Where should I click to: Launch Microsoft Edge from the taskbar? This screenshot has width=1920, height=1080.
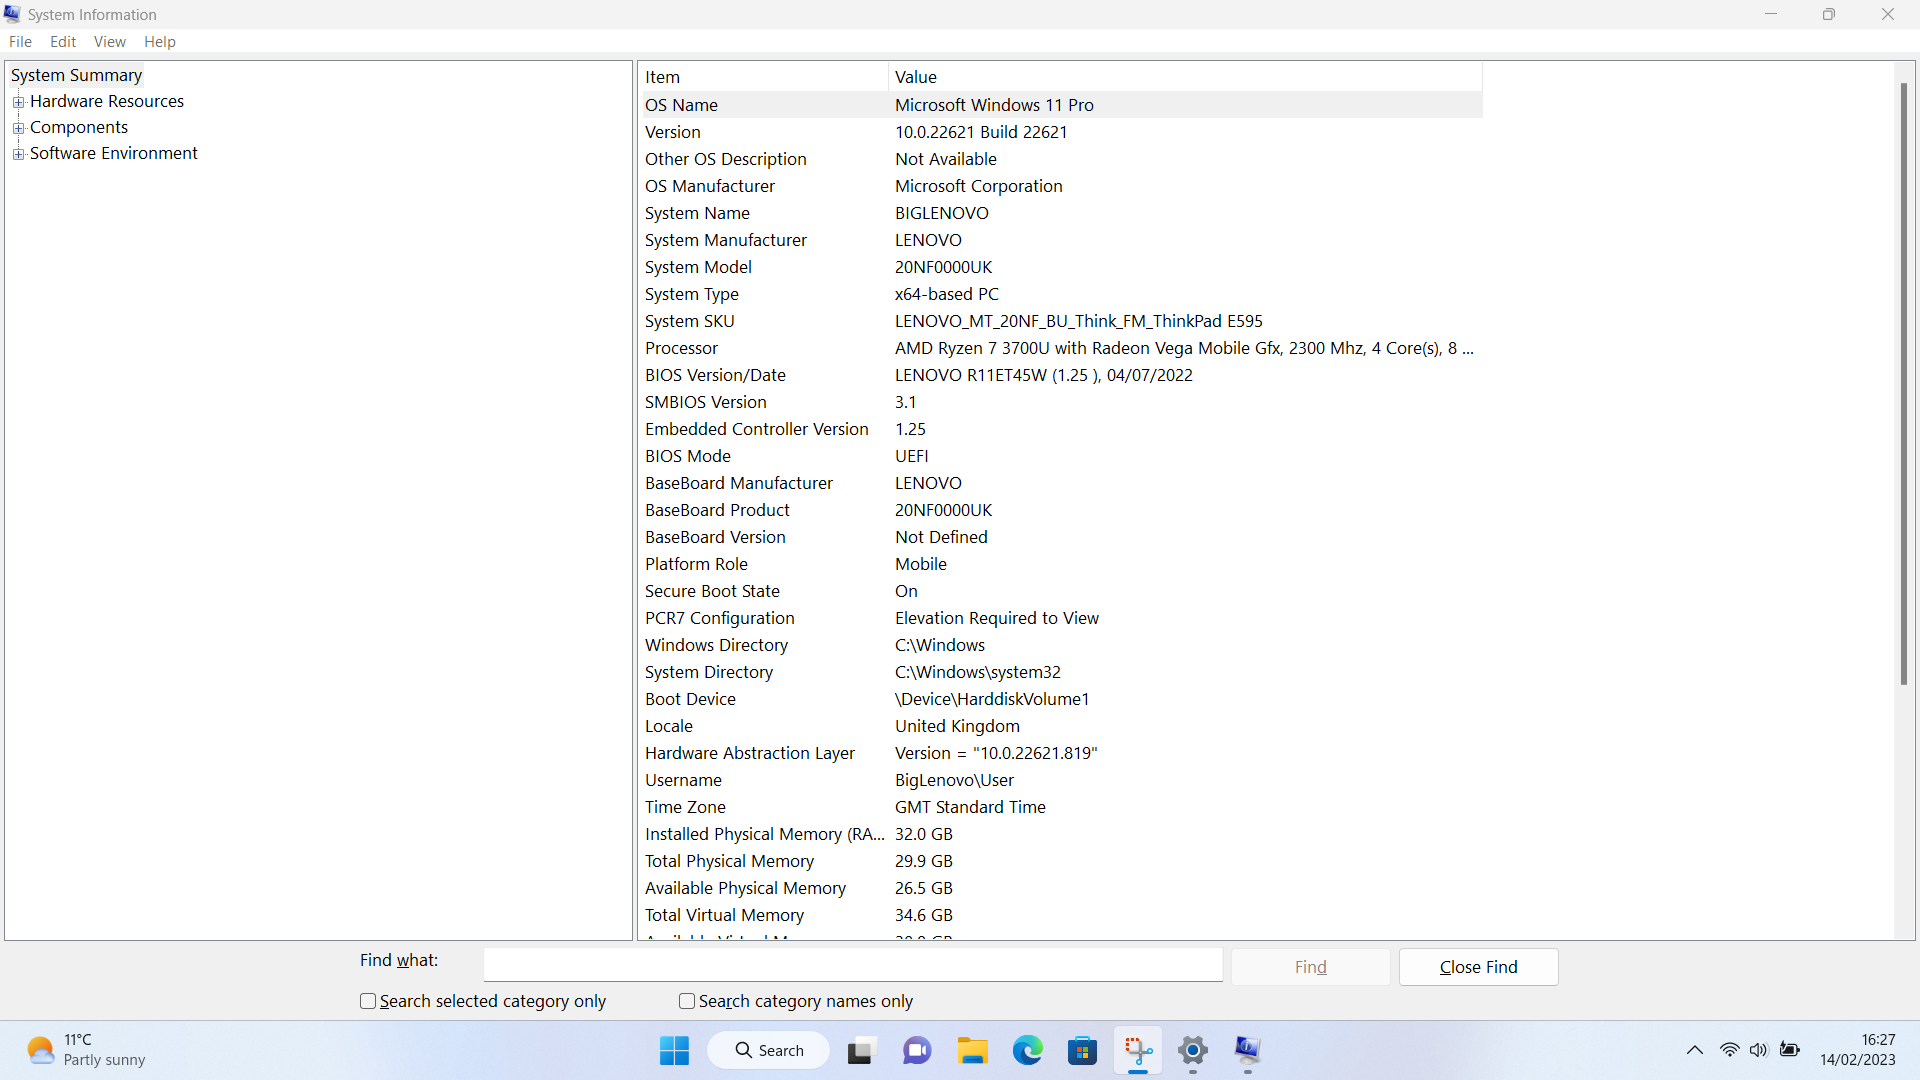point(1028,1050)
